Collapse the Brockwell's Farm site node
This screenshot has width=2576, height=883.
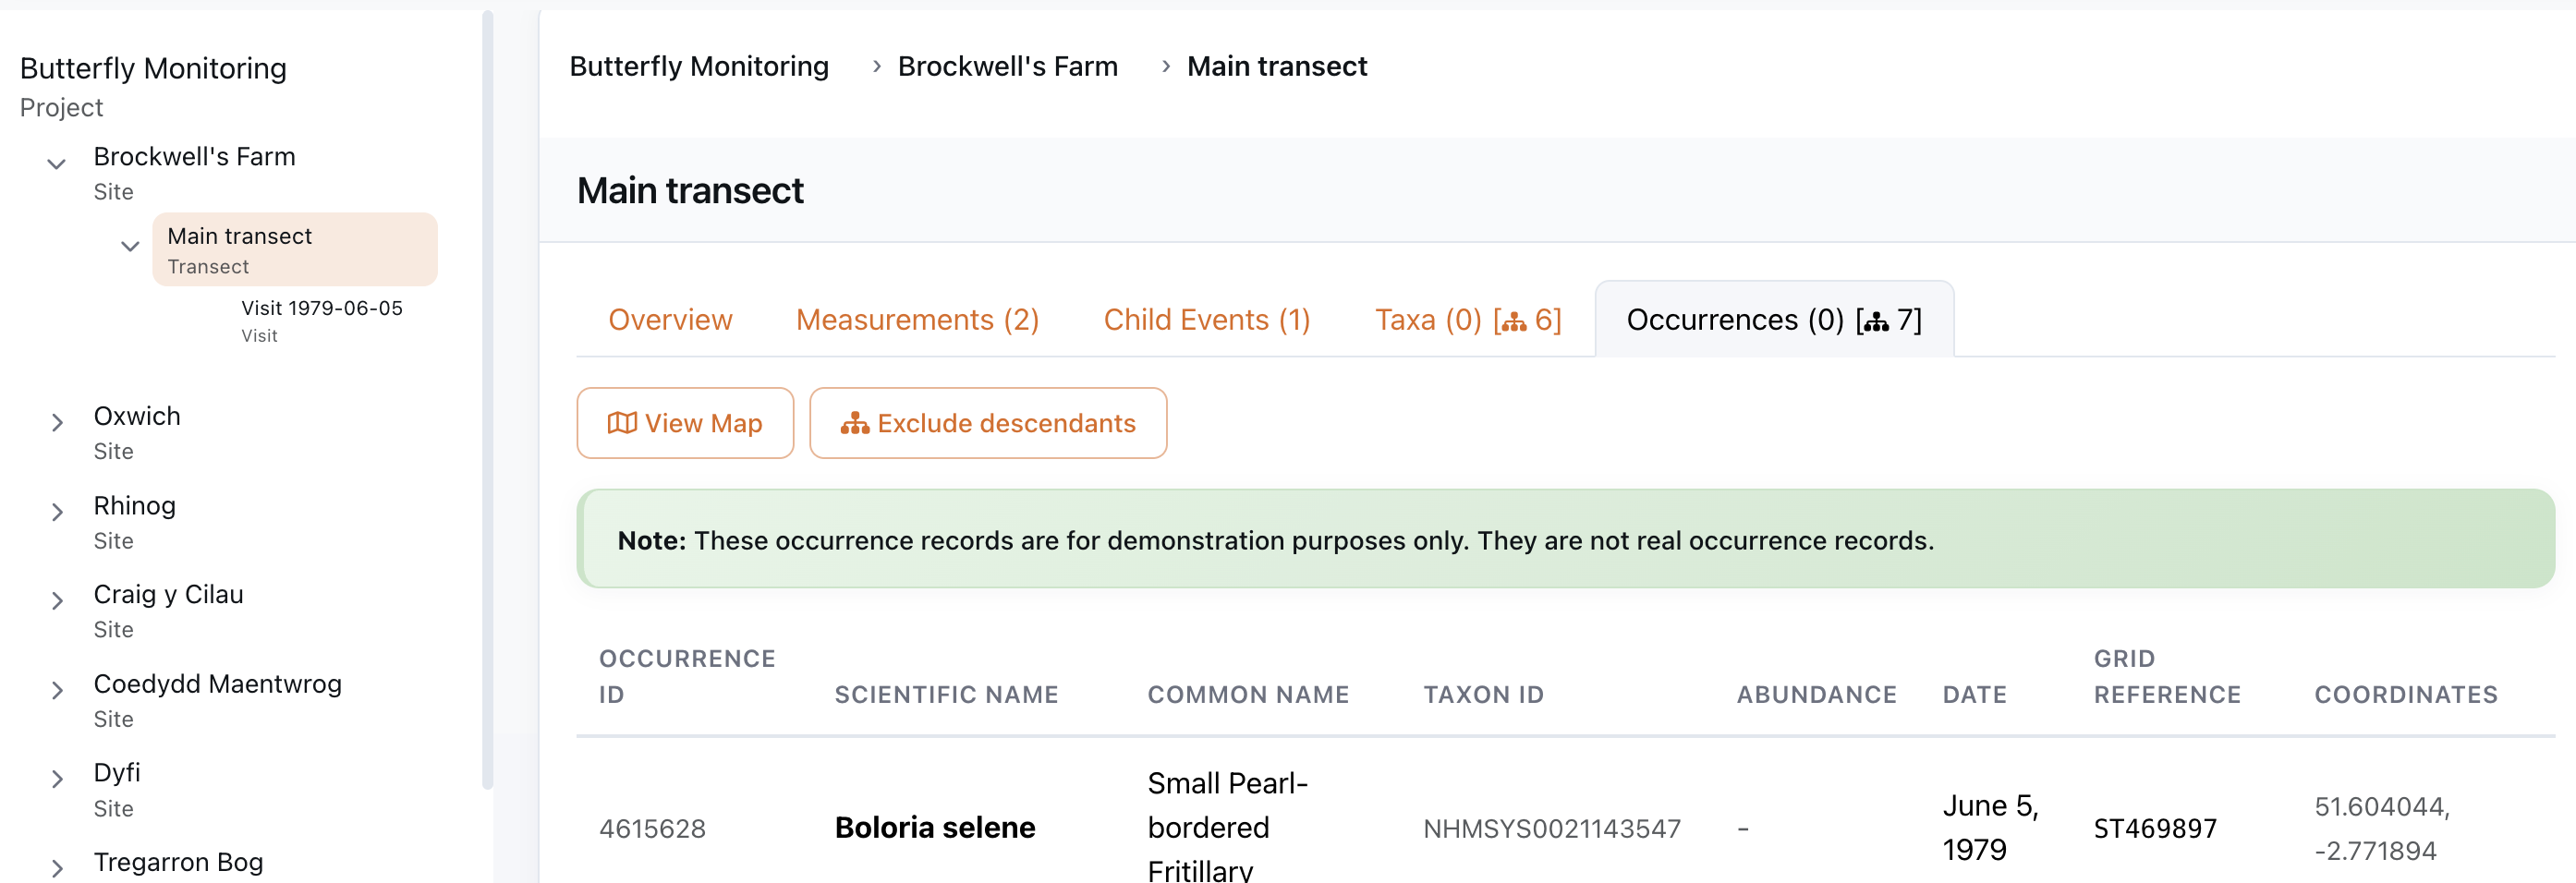[55, 165]
